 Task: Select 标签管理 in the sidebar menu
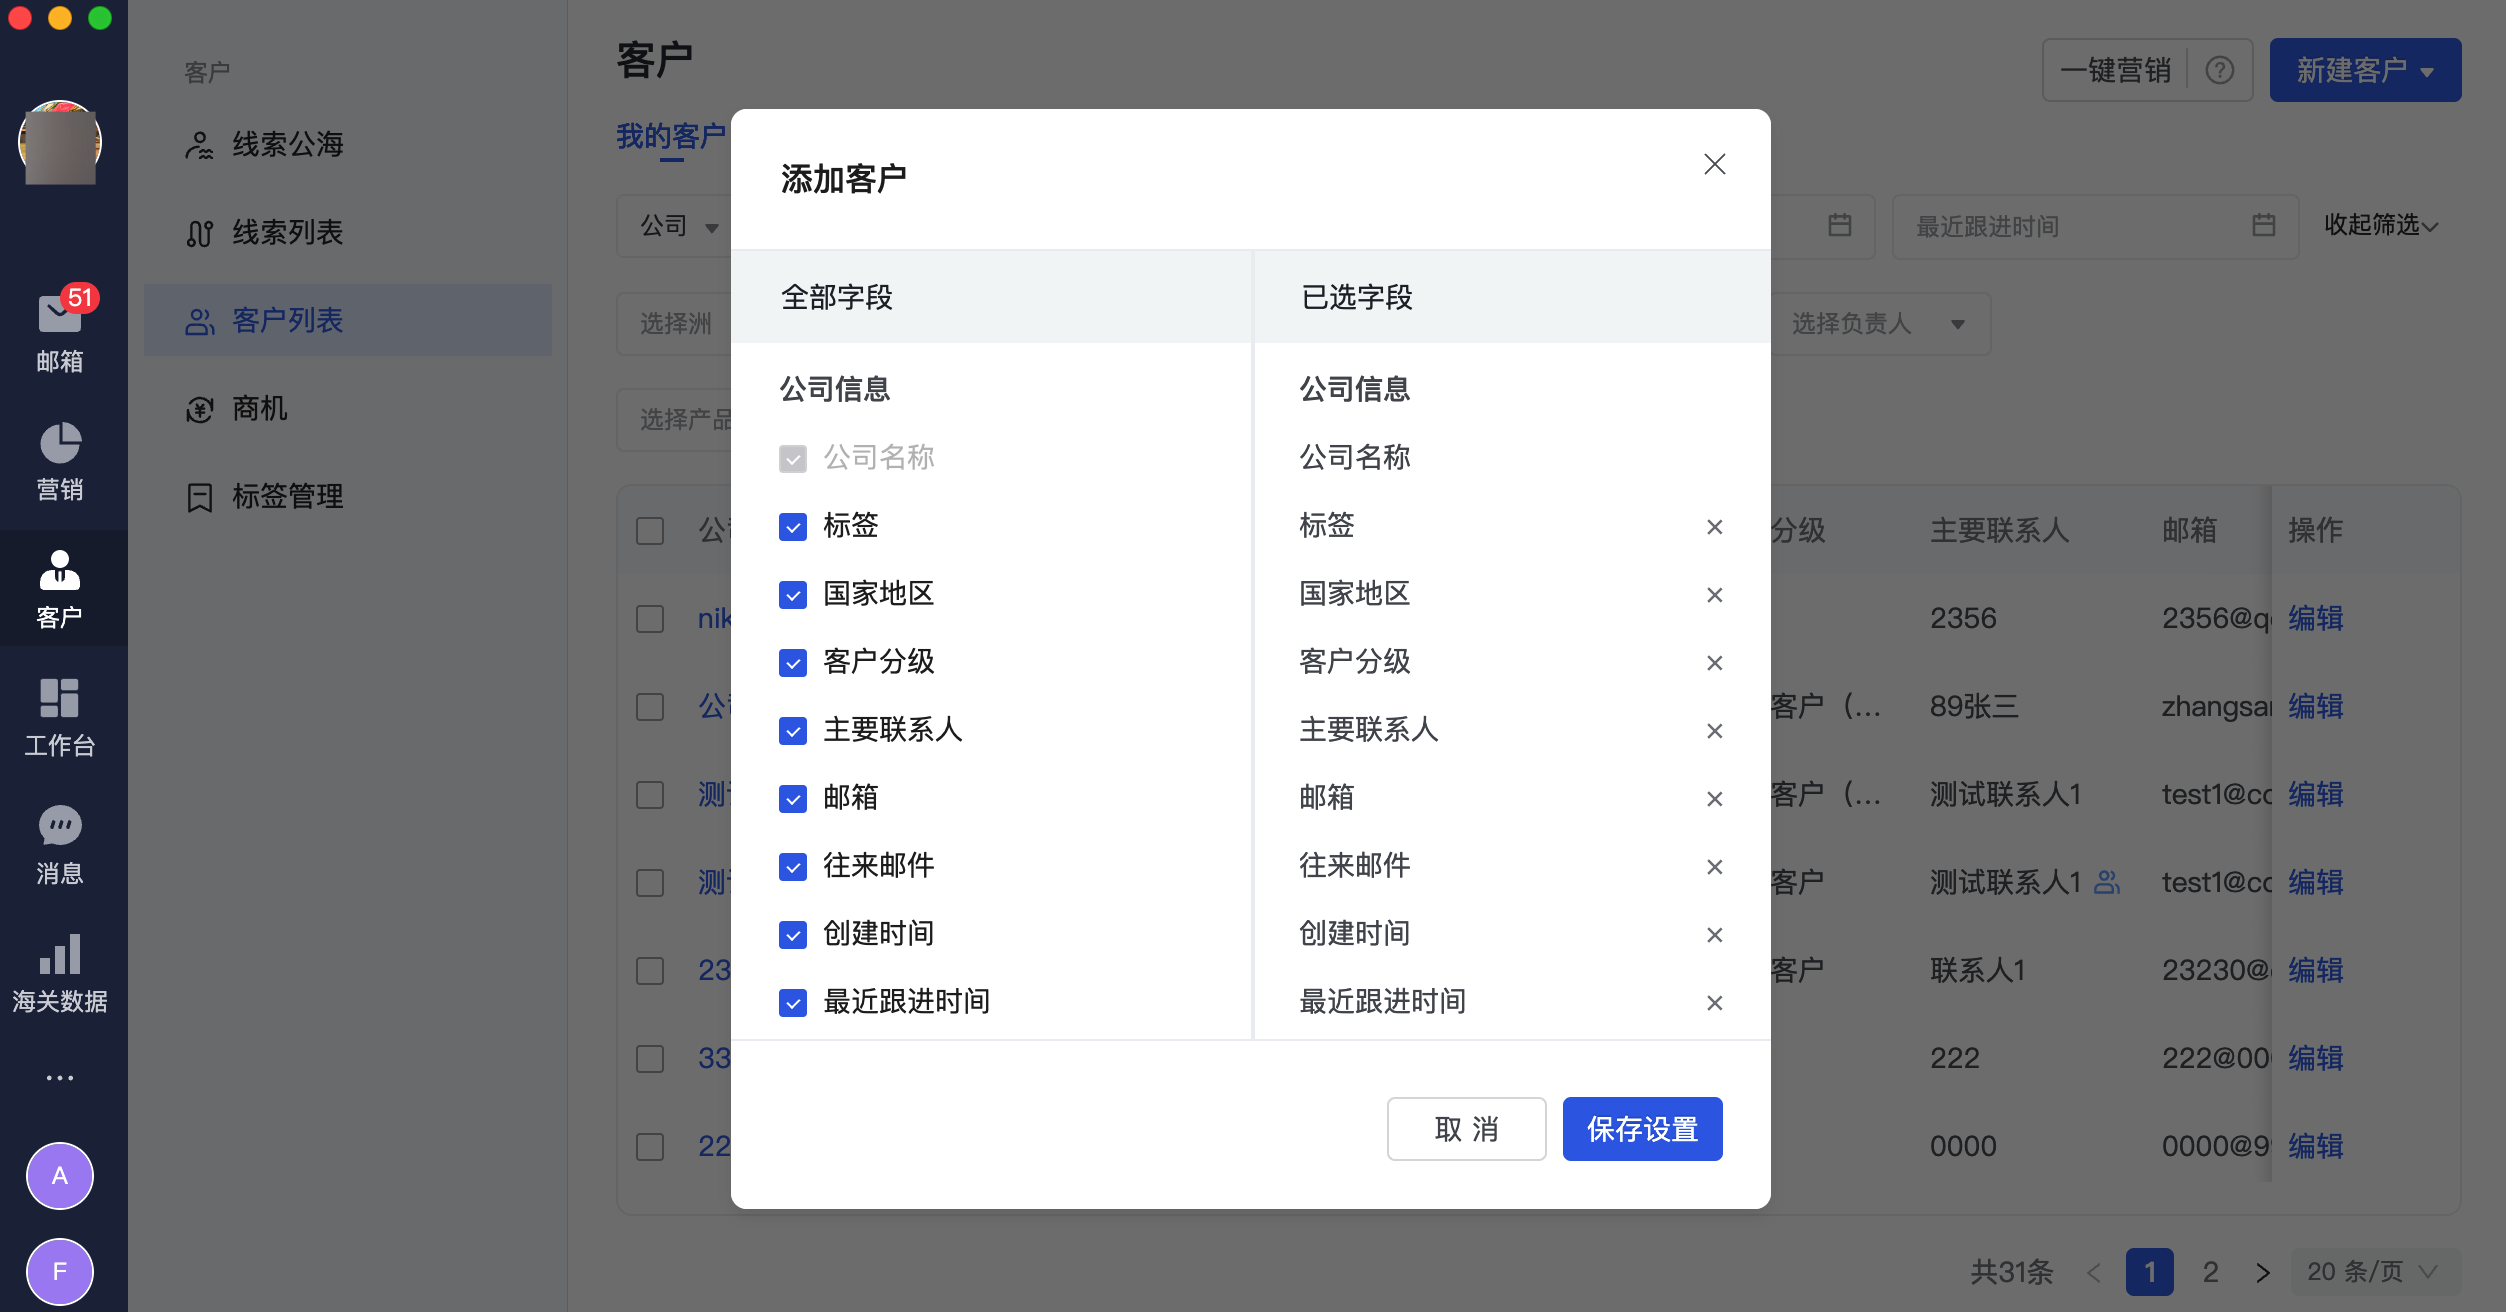286,496
